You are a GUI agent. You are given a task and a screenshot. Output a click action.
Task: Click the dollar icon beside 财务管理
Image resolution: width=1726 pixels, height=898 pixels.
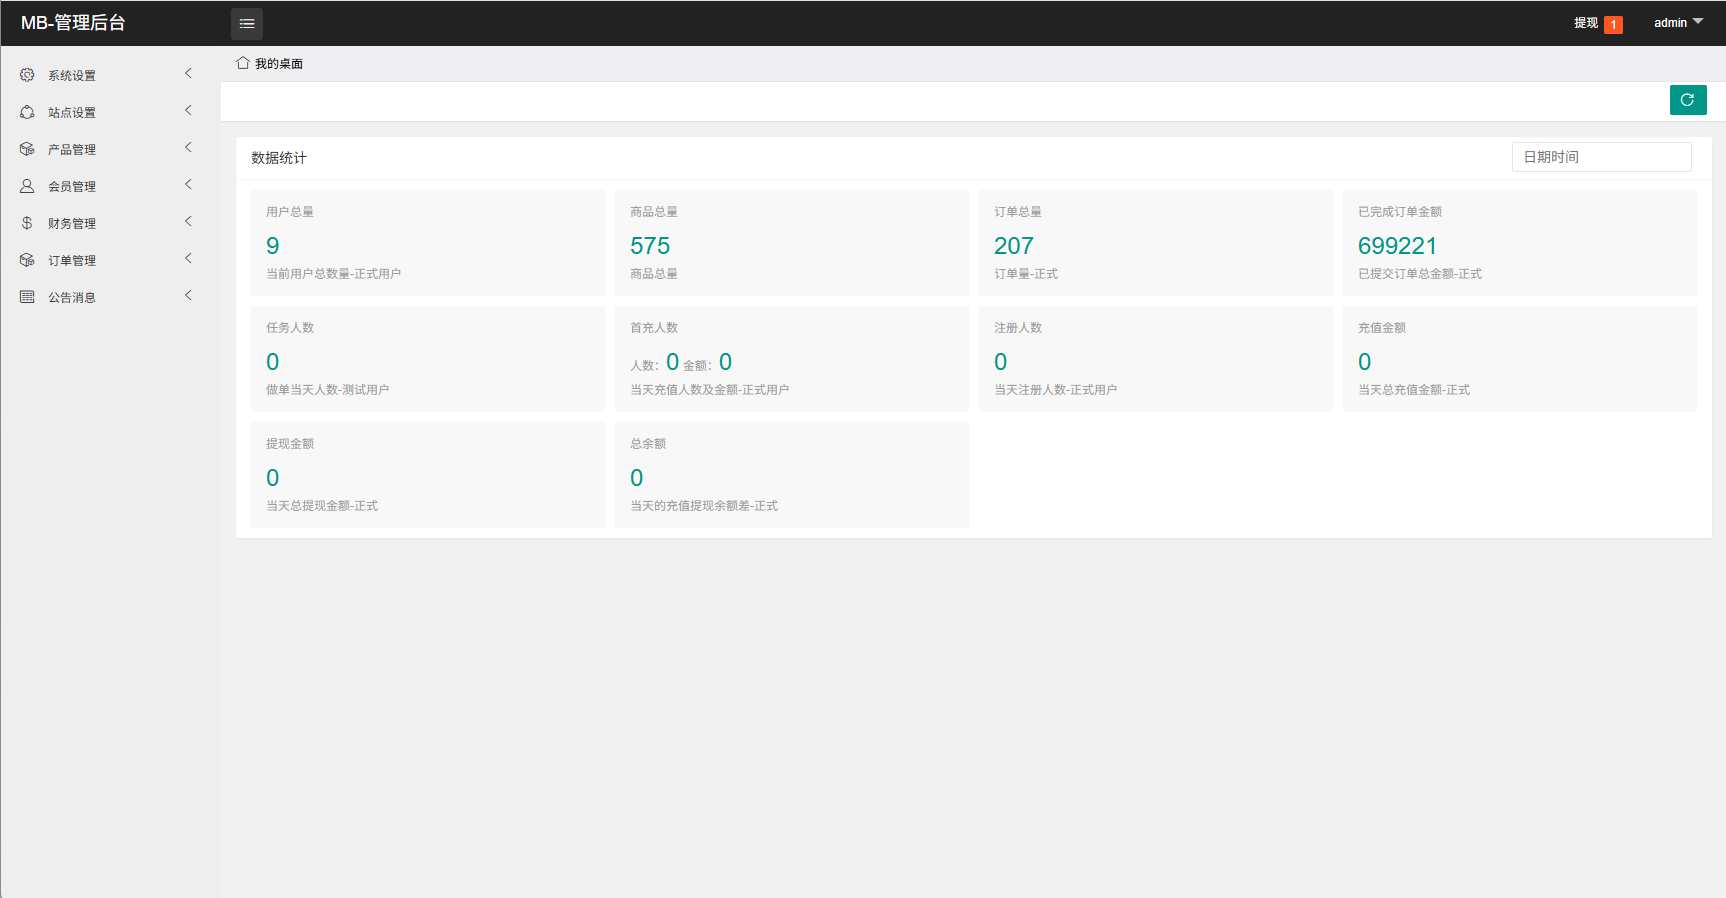pos(27,223)
